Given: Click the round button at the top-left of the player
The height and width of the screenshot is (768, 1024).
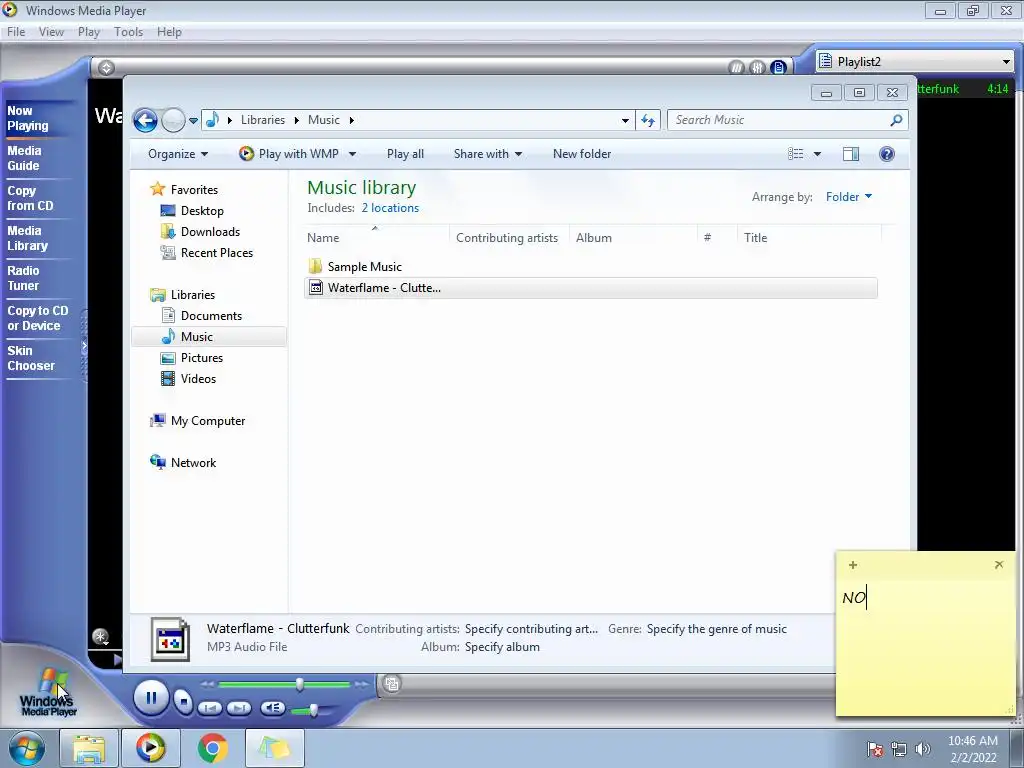Looking at the screenshot, I should (106, 67).
